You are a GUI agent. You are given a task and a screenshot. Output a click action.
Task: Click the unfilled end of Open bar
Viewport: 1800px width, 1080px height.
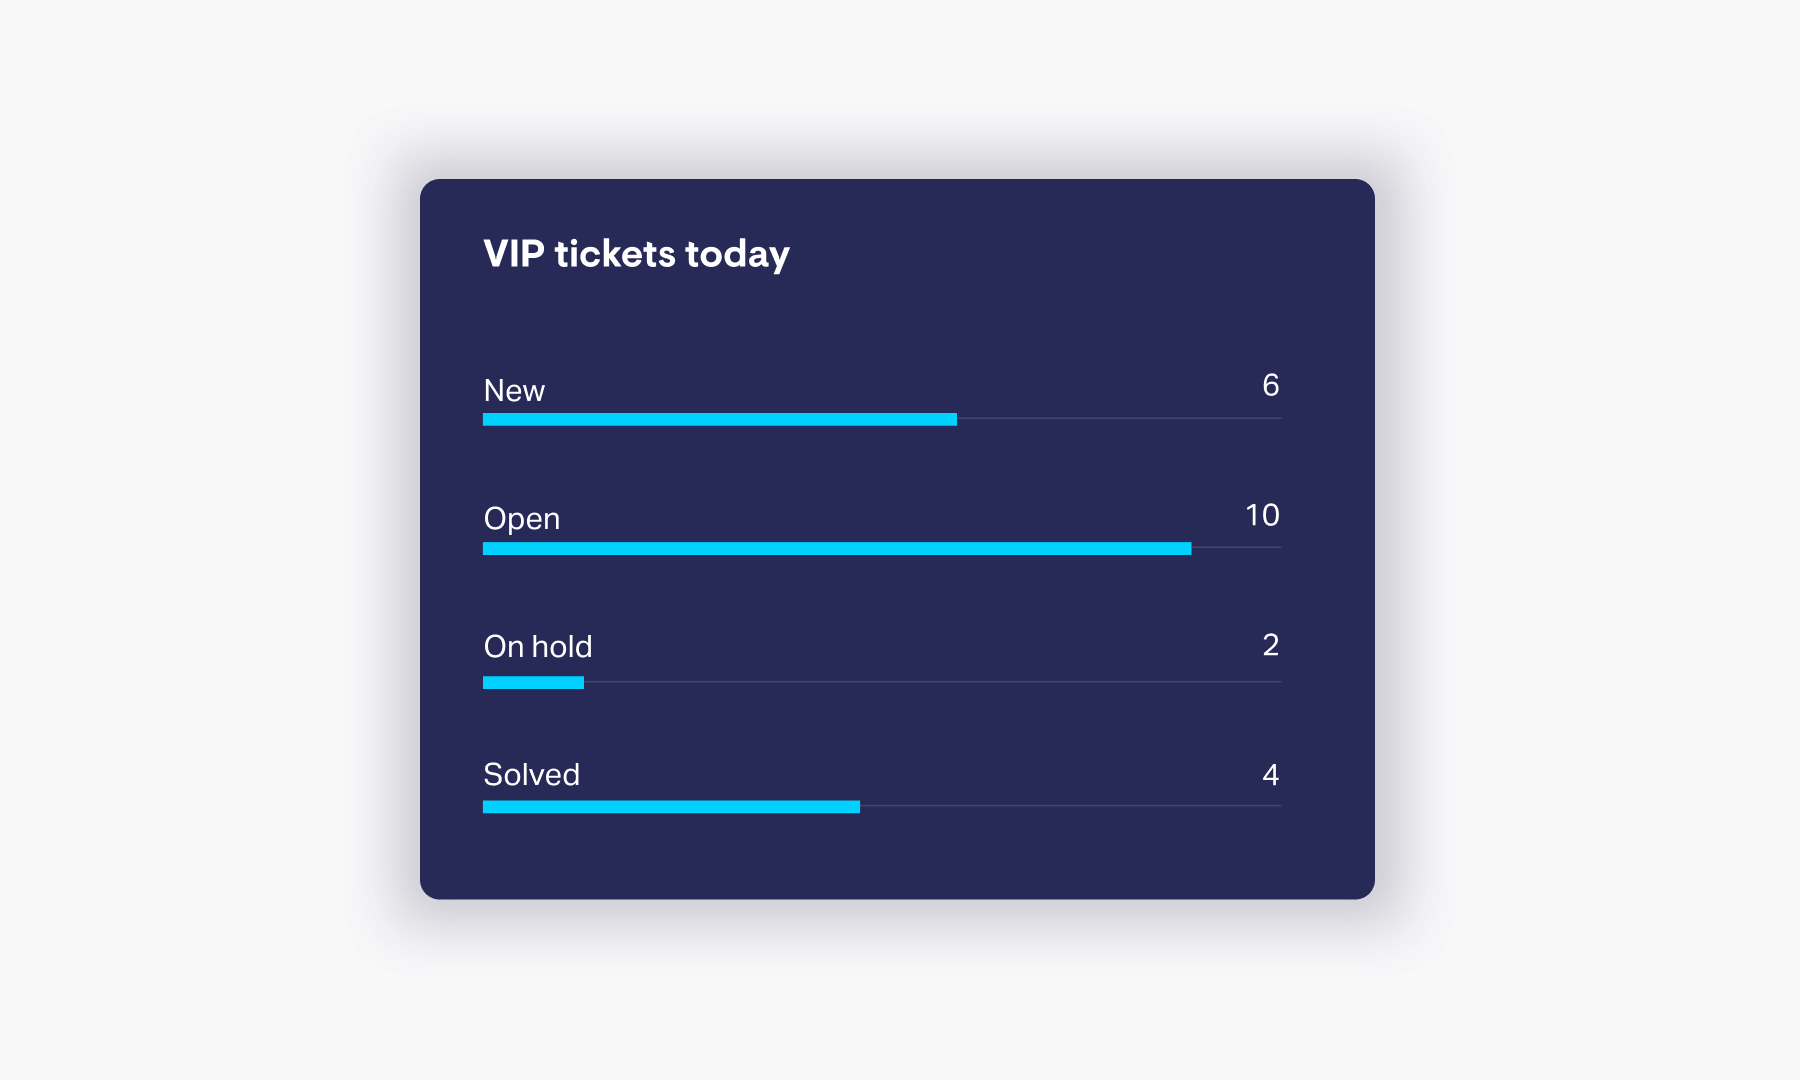[1236, 547]
